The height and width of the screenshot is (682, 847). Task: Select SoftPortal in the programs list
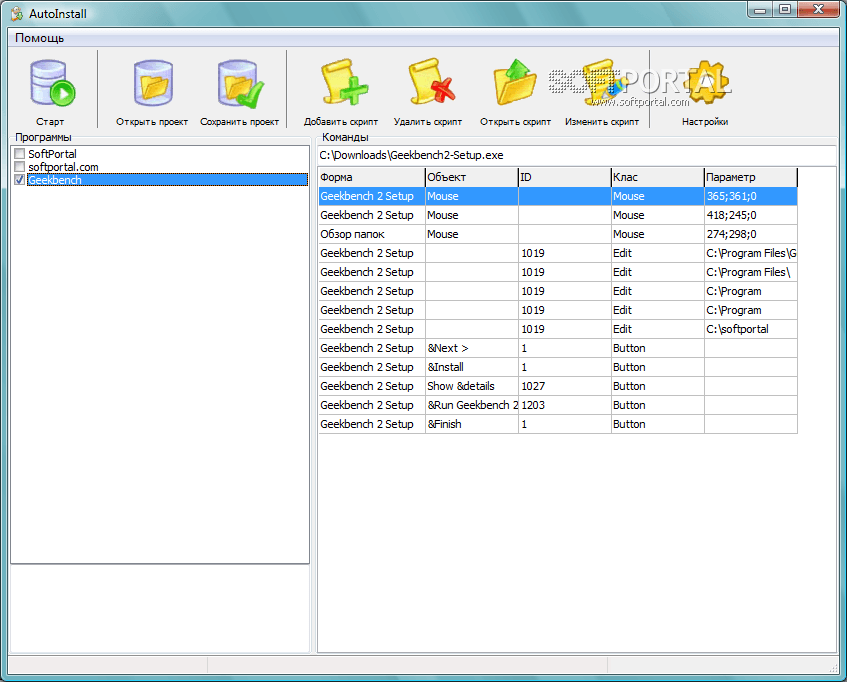pos(52,154)
